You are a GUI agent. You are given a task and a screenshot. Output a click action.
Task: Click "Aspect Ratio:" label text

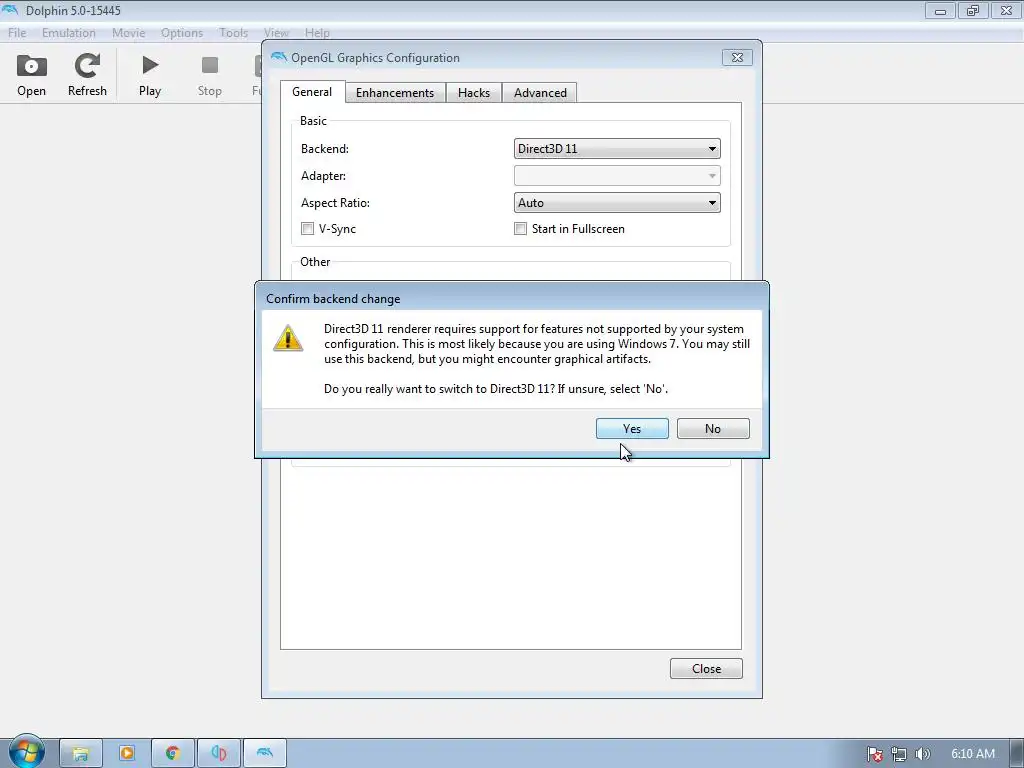tap(335, 203)
